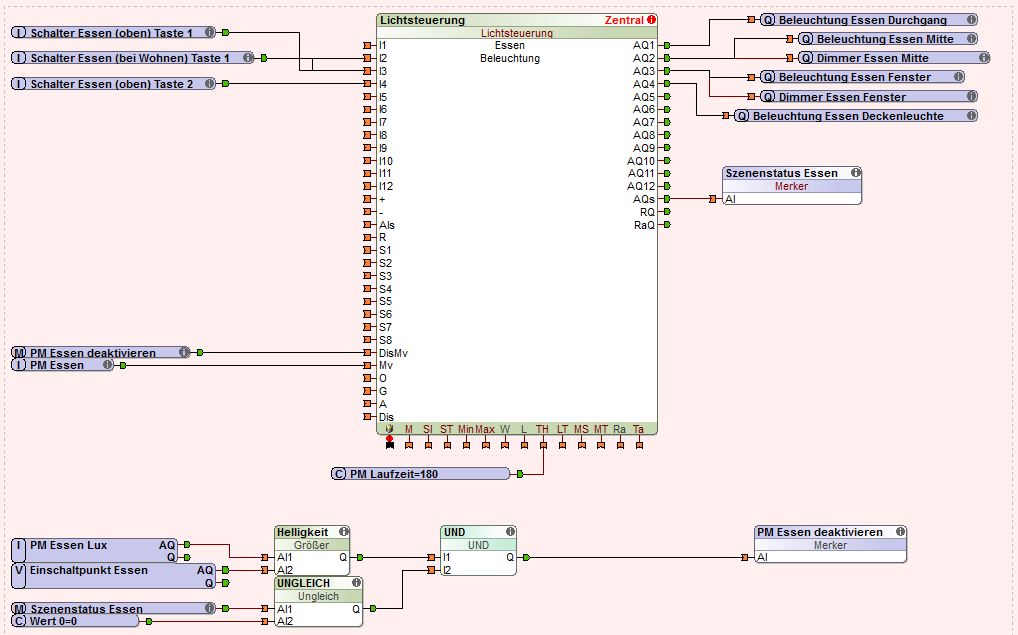Click the Ta parameter connector
The width and height of the screenshot is (1018, 635).
[x=639, y=445]
